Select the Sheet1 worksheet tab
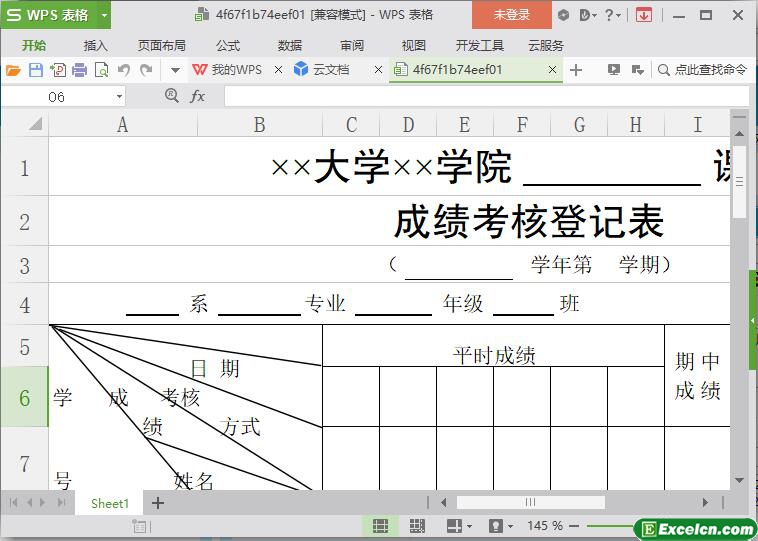The image size is (758, 541). point(110,503)
